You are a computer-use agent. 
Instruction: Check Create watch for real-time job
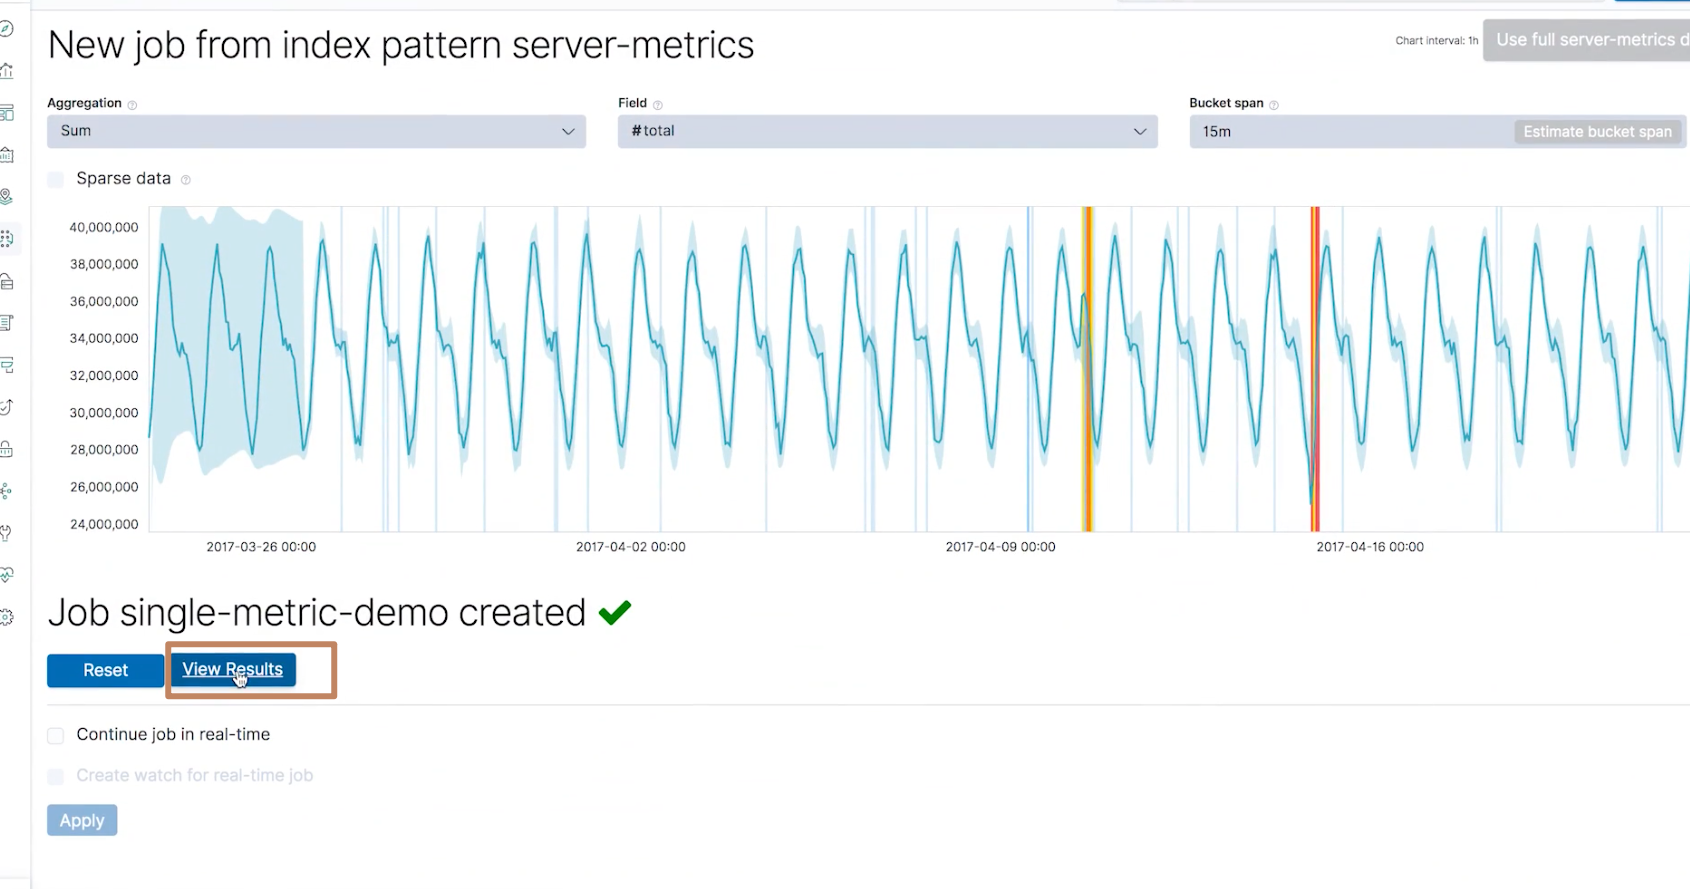coord(56,776)
